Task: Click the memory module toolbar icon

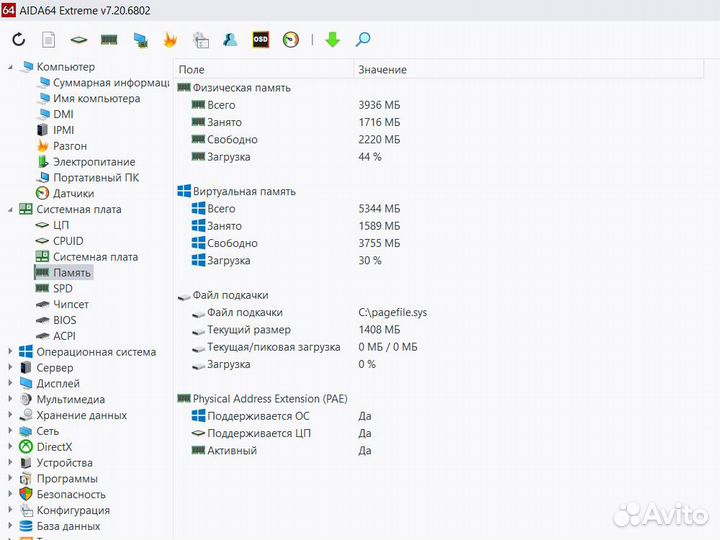Action: [109, 40]
